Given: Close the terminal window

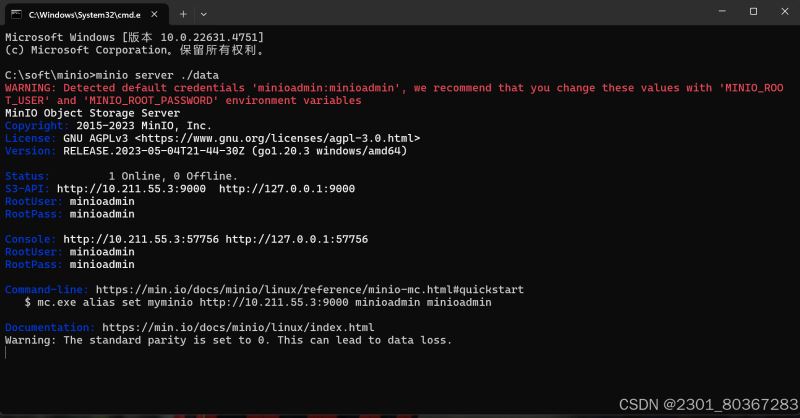Looking at the screenshot, I should 785,11.
